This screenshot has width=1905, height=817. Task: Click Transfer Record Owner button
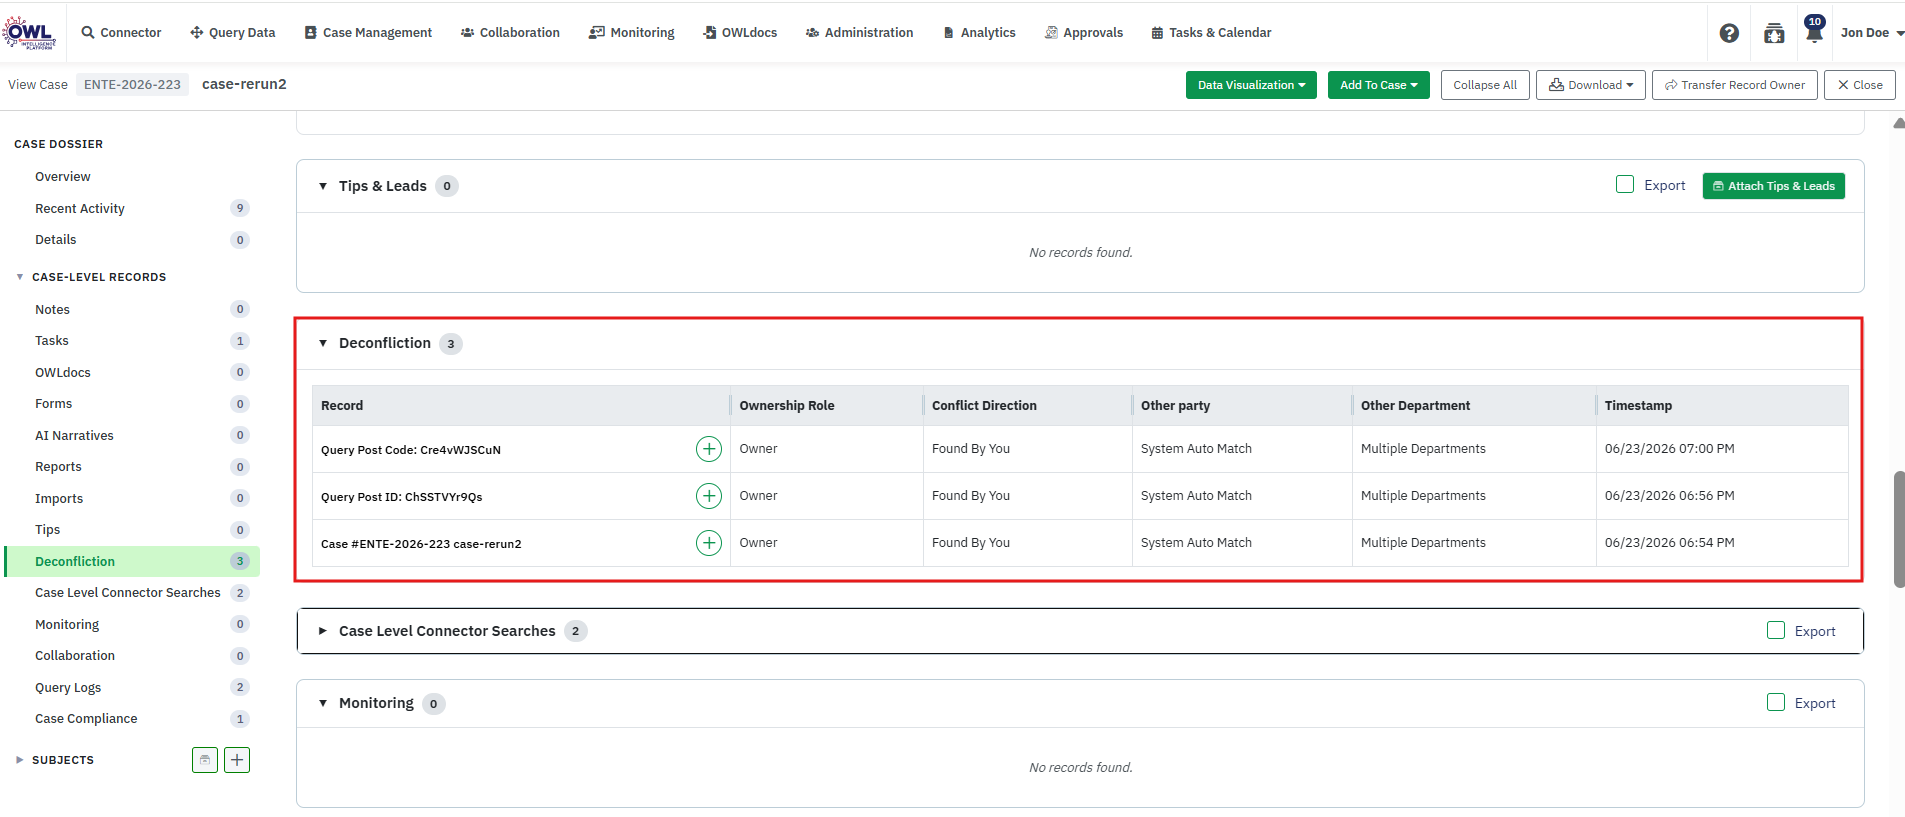point(1735,85)
